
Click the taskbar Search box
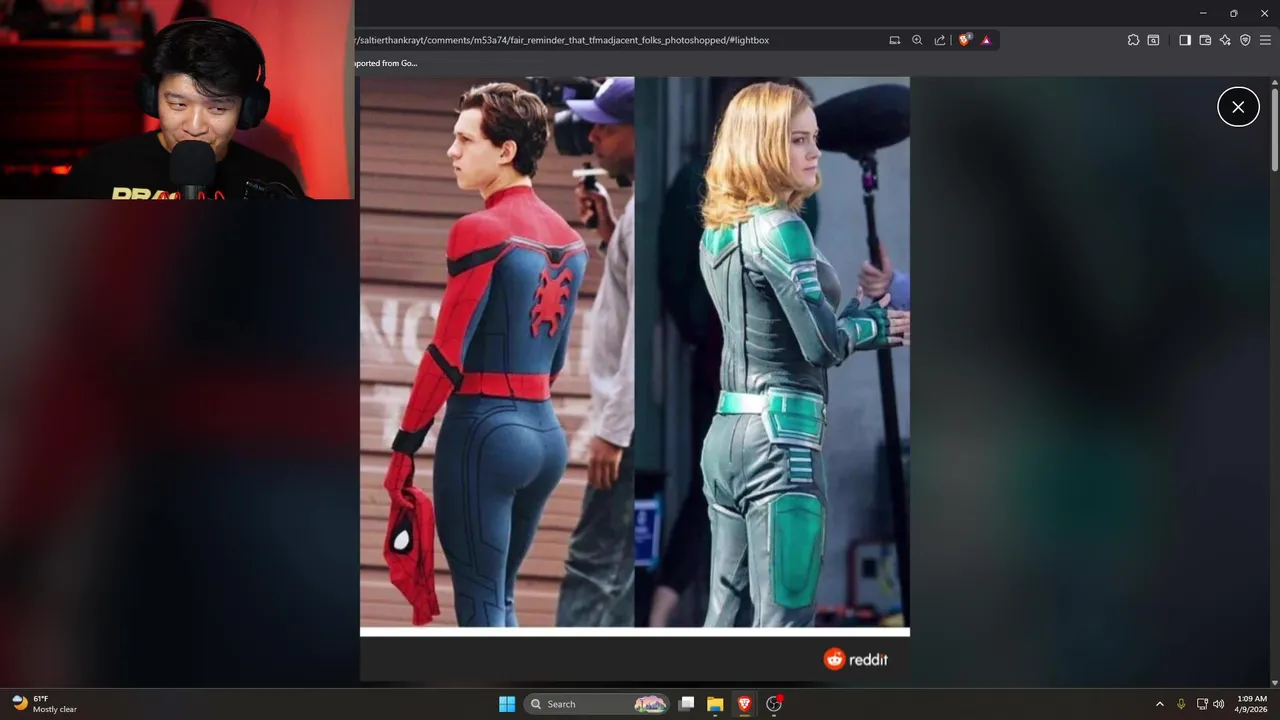(x=597, y=704)
